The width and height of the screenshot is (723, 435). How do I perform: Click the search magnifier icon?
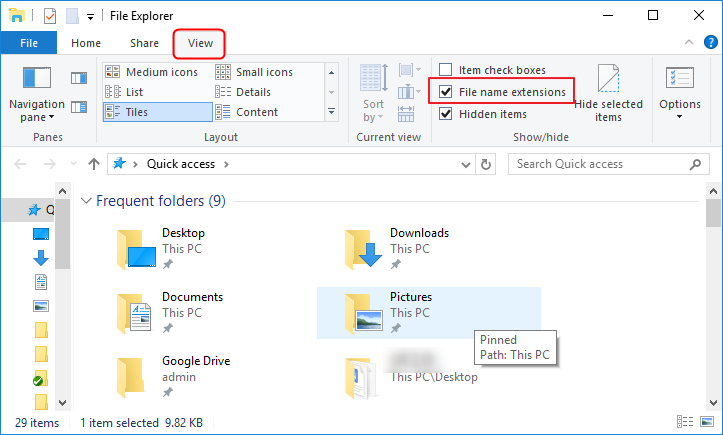[x=695, y=164]
